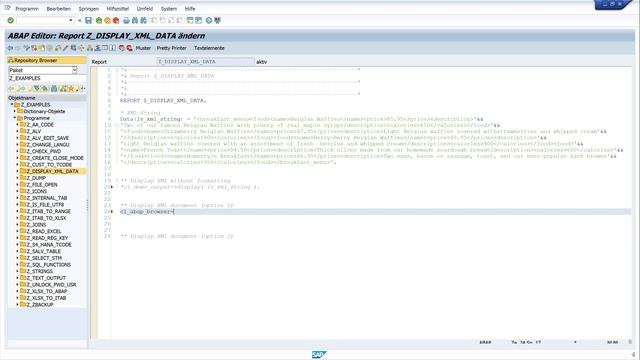Collapse the Z_EXAMPLES tree node
The image size is (640, 360).
[12, 104]
